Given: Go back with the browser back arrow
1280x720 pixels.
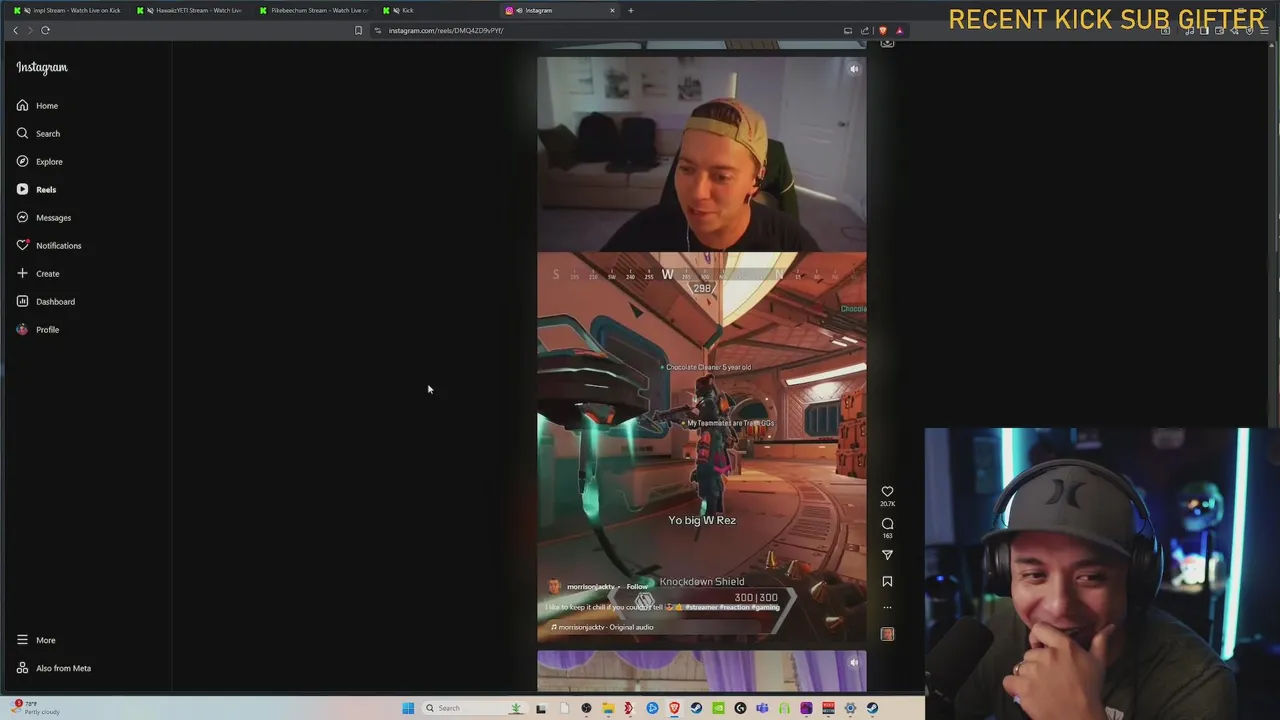Looking at the screenshot, I should click(15, 30).
